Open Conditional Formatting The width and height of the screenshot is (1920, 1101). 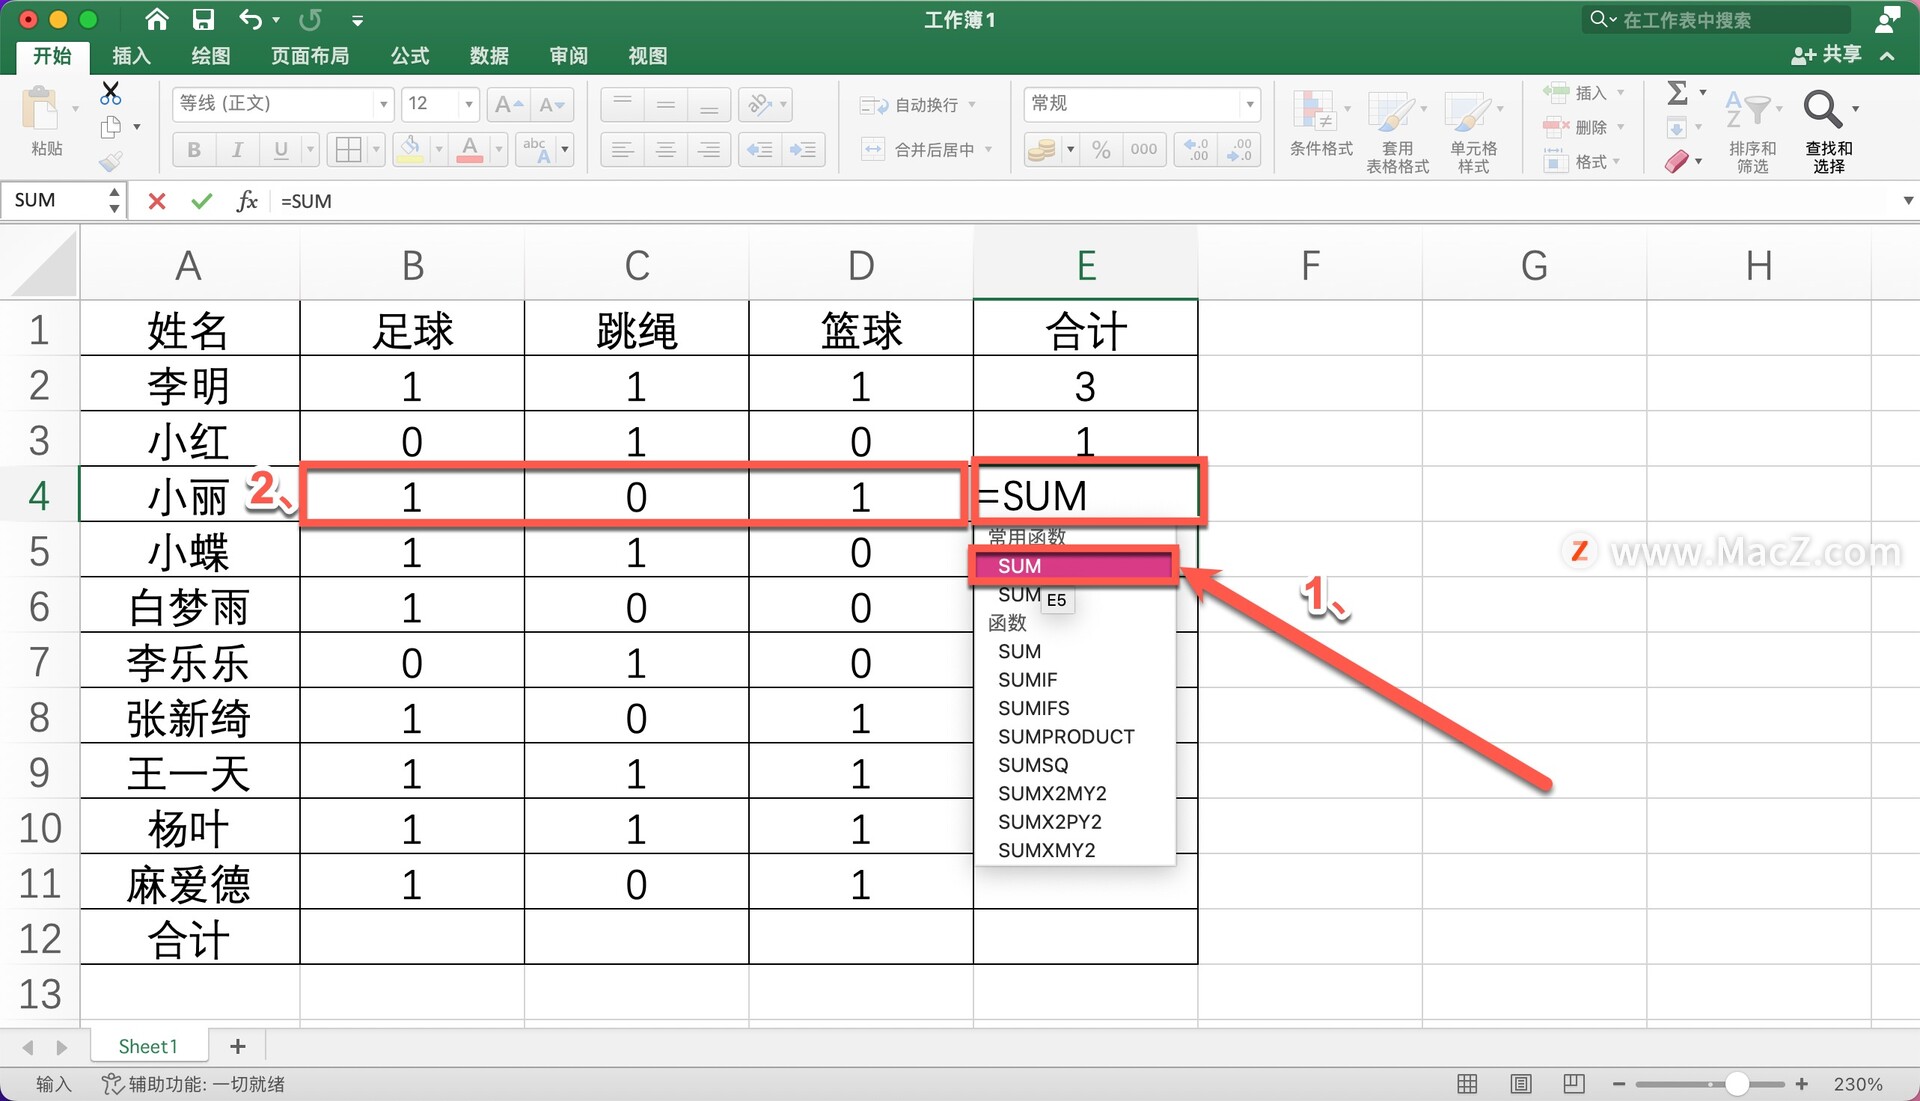click(x=1320, y=125)
